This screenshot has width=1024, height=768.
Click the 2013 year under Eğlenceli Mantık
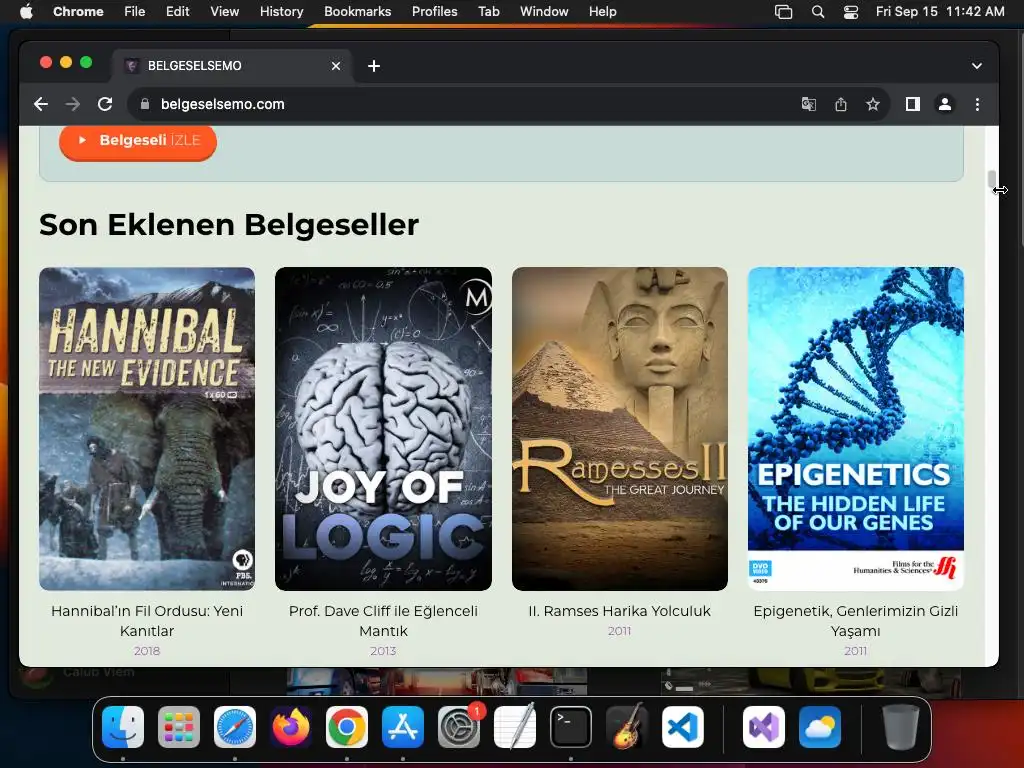tap(383, 650)
